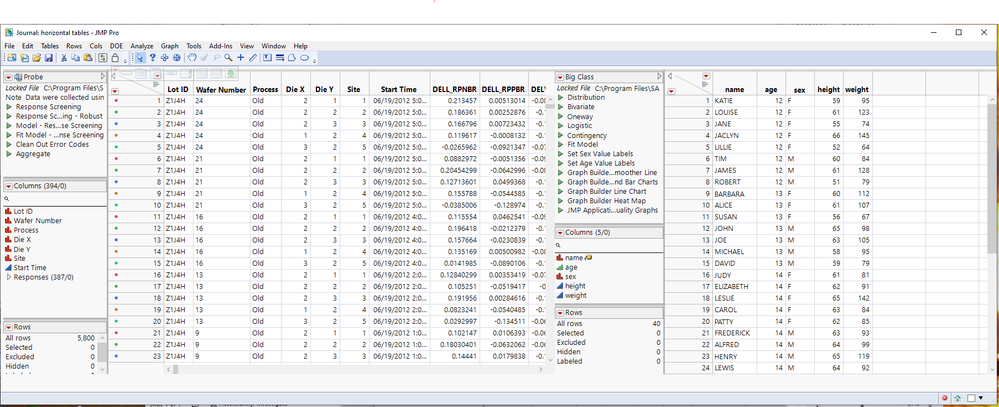The width and height of the screenshot is (999, 407).
Task: Run the Logistic script green triangle
Action: tap(561, 126)
